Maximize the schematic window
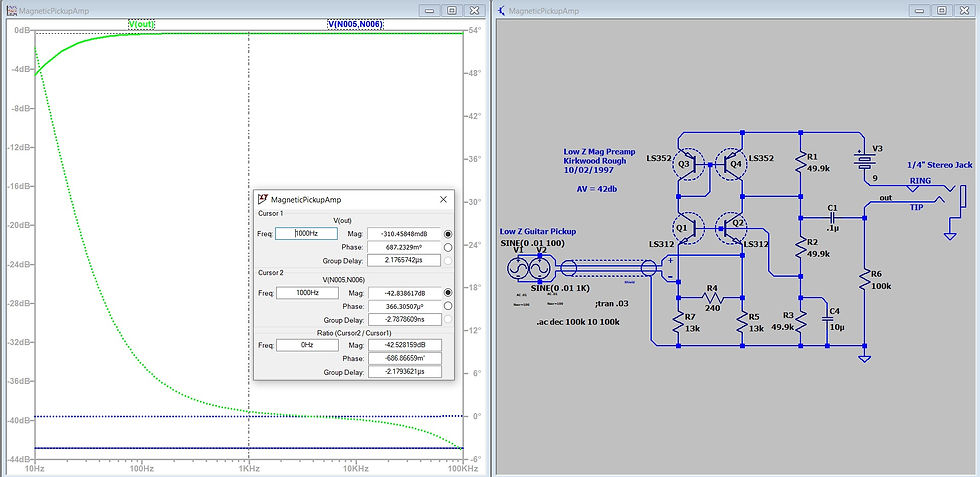The height and width of the screenshot is (477, 980). (x=942, y=11)
